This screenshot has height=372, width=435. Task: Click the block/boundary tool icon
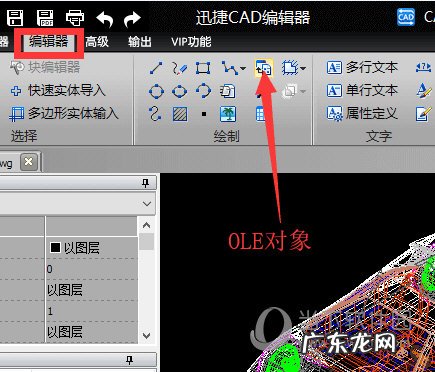pyautogui.click(x=290, y=68)
